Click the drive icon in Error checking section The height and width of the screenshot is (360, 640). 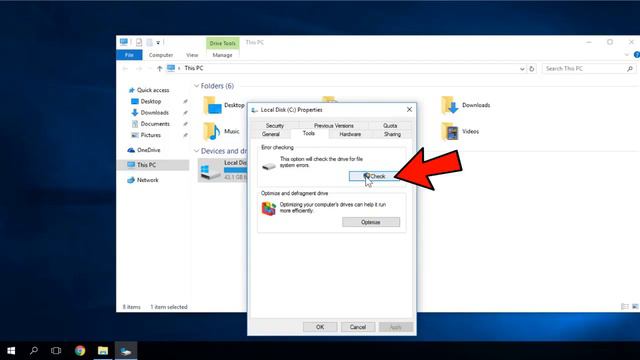(x=269, y=166)
